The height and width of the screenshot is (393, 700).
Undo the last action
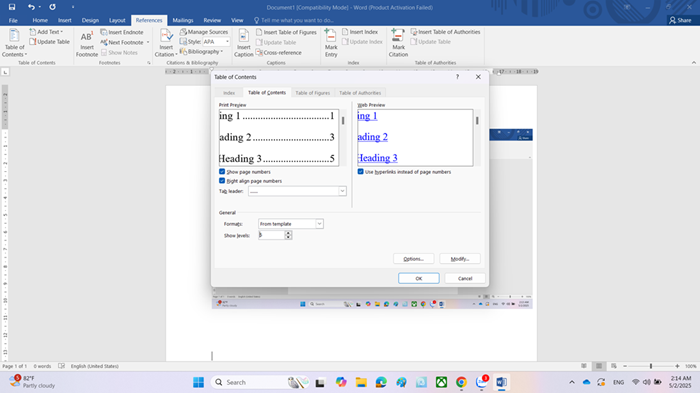tap(31, 7)
